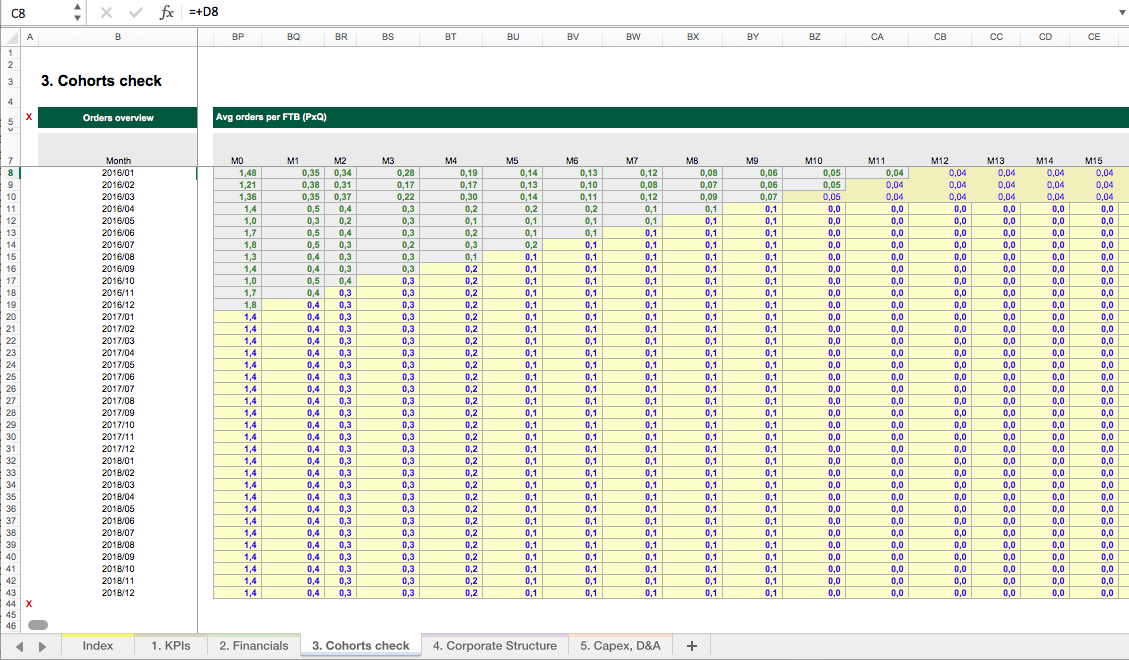Screen dimensions: 1129x660
Task: Click the M5 column label
Action: click(512, 161)
